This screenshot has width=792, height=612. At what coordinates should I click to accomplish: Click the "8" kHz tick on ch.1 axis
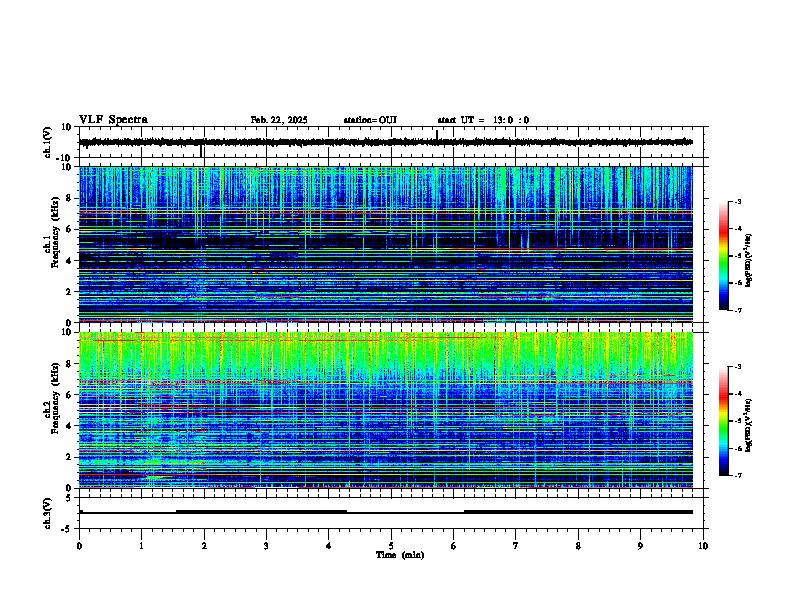tap(70, 198)
